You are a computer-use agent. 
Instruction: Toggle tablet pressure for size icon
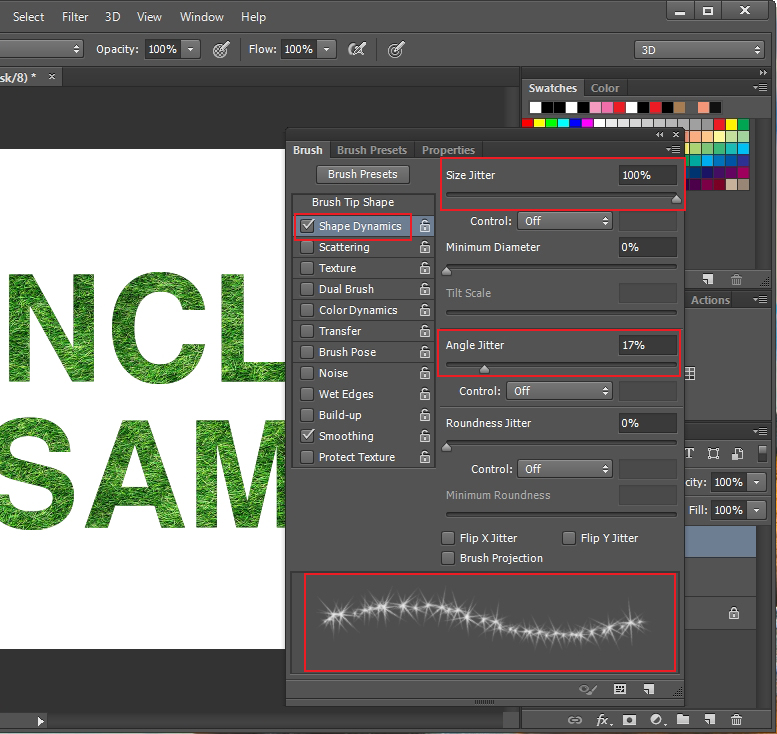(396, 49)
